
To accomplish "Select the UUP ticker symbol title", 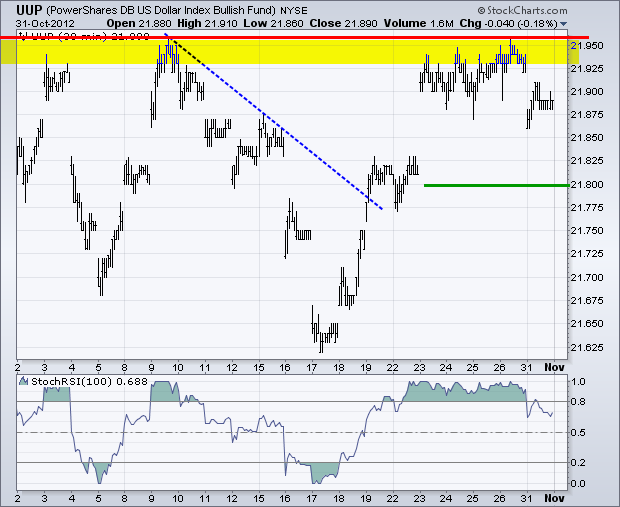I will click(29, 10).
